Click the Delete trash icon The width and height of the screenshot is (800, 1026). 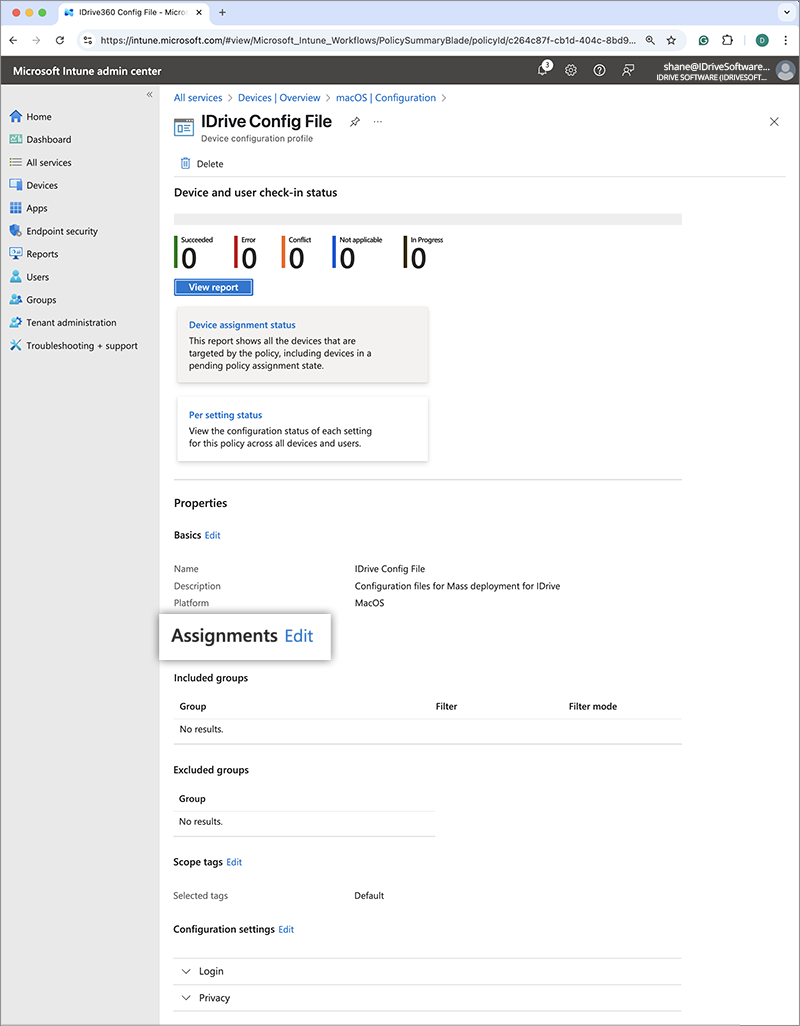185,164
